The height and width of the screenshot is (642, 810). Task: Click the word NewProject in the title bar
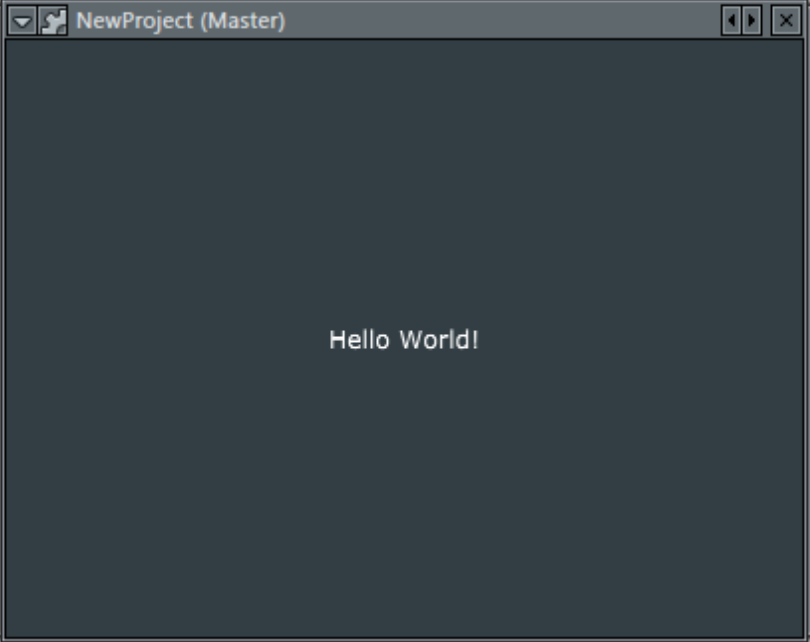tap(135, 21)
